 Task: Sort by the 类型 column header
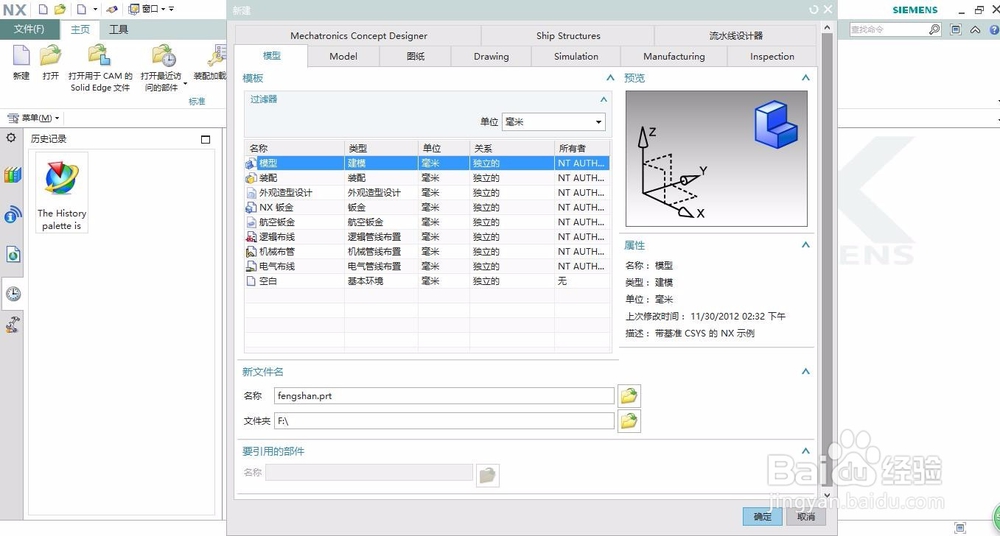pos(381,148)
